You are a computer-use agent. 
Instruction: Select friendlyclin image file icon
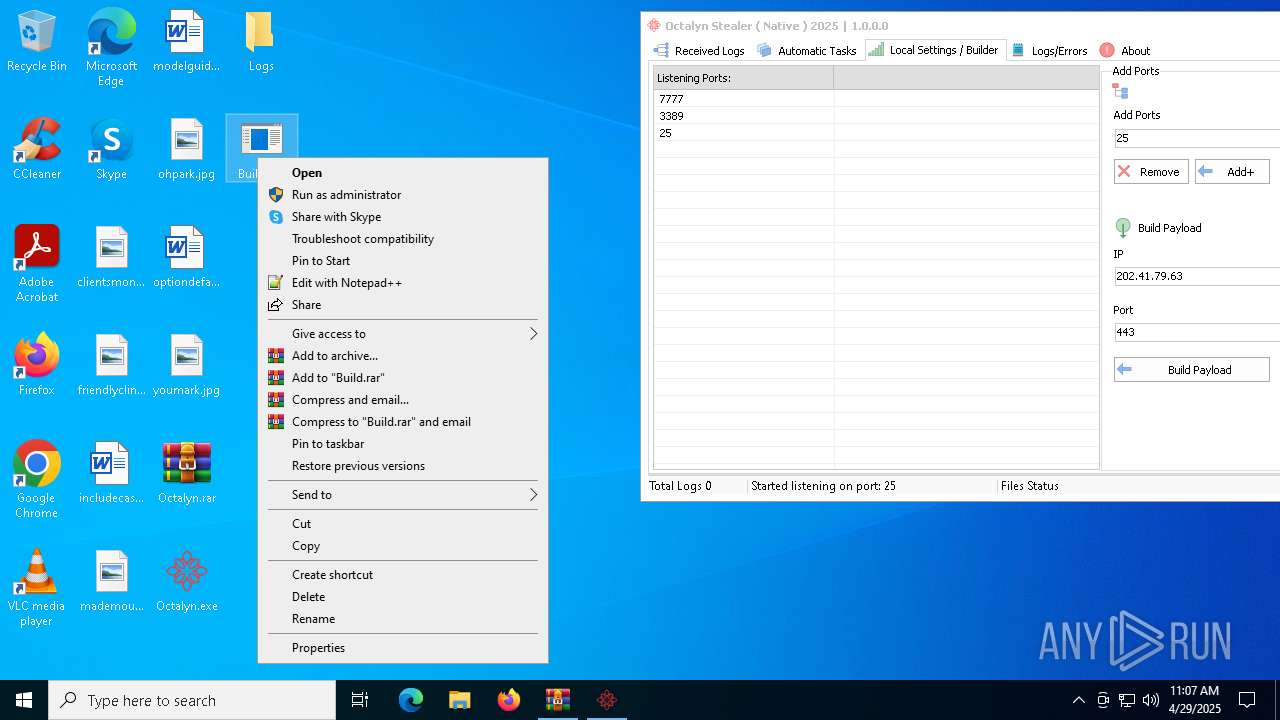[x=111, y=366]
